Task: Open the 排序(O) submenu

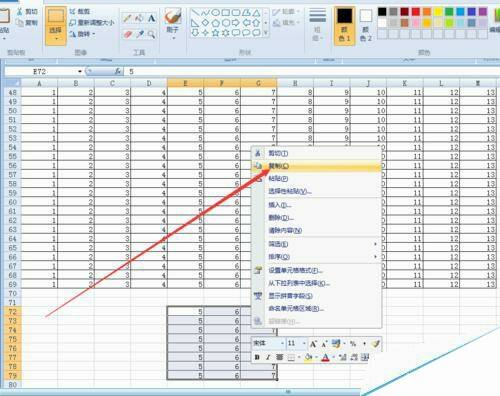Action: pyautogui.click(x=316, y=257)
